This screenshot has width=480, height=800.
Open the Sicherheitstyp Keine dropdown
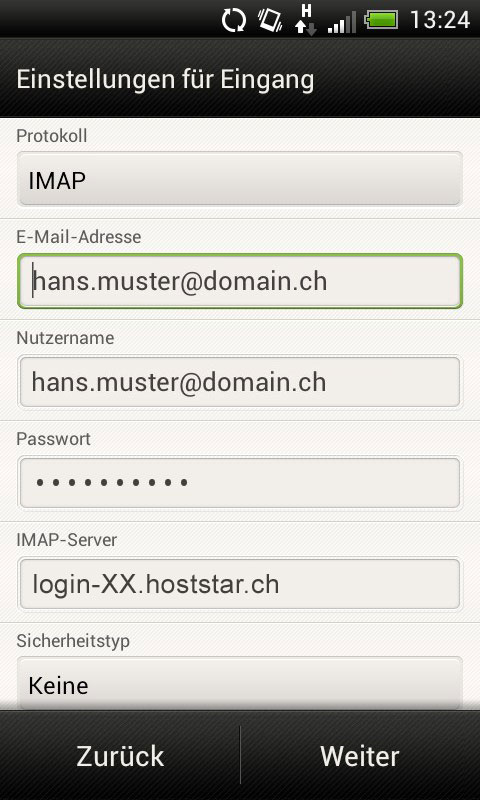pos(240,683)
